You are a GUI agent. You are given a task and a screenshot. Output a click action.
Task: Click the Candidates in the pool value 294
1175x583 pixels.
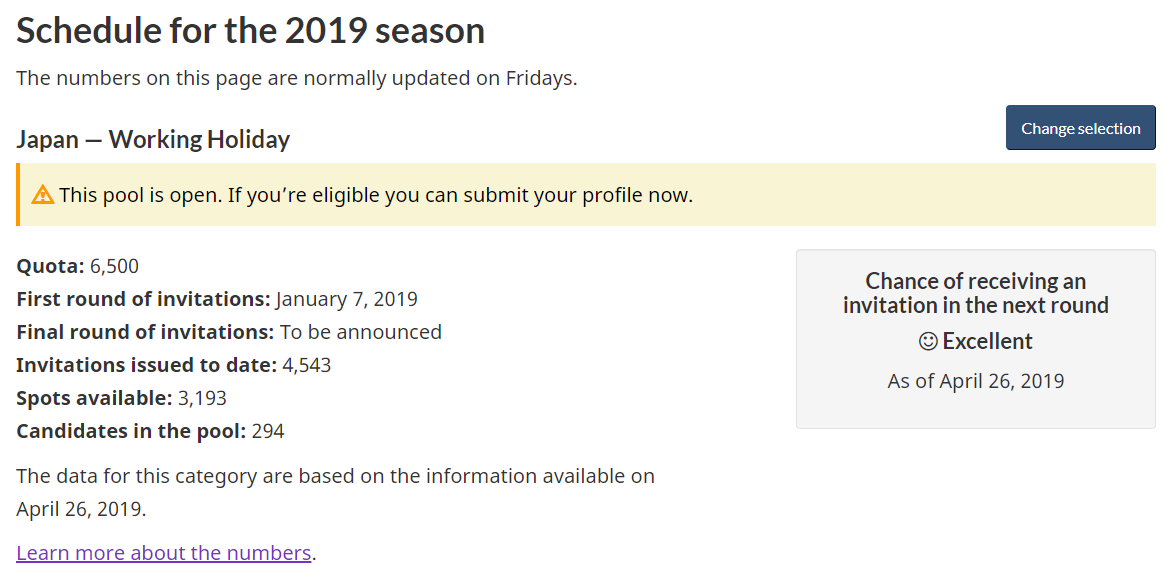point(268,431)
